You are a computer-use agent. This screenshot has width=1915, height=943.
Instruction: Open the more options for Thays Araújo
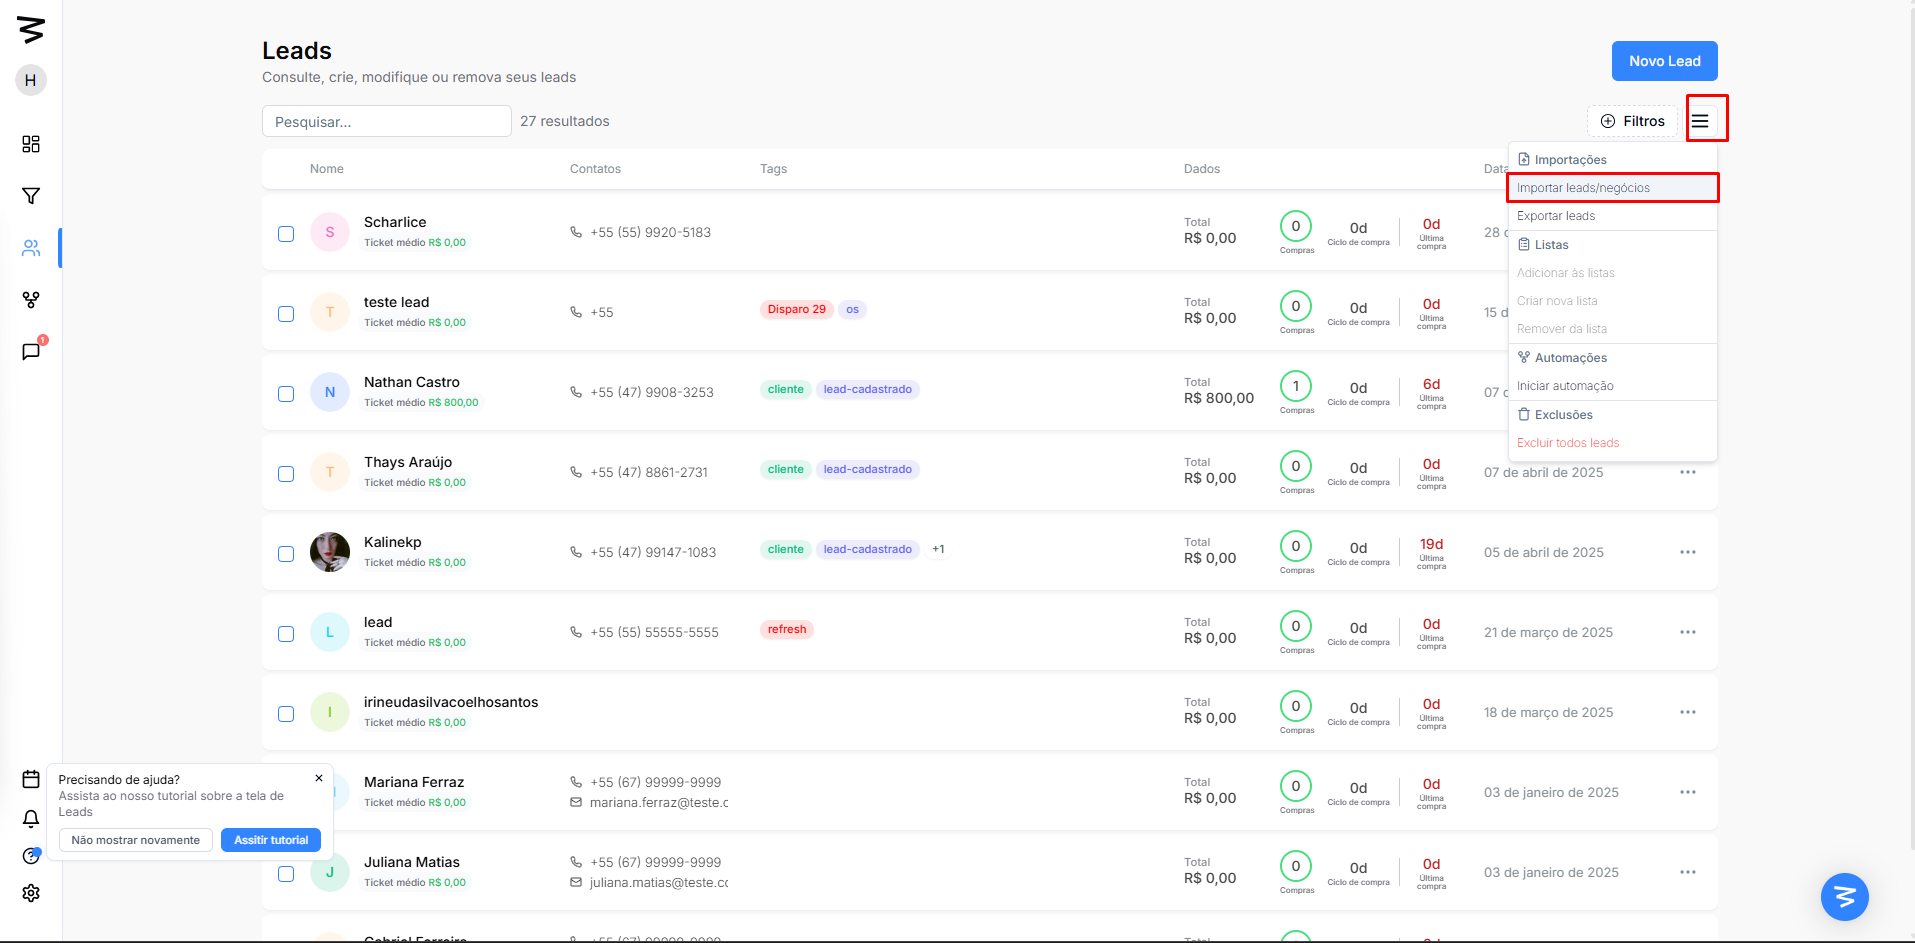[x=1688, y=472]
